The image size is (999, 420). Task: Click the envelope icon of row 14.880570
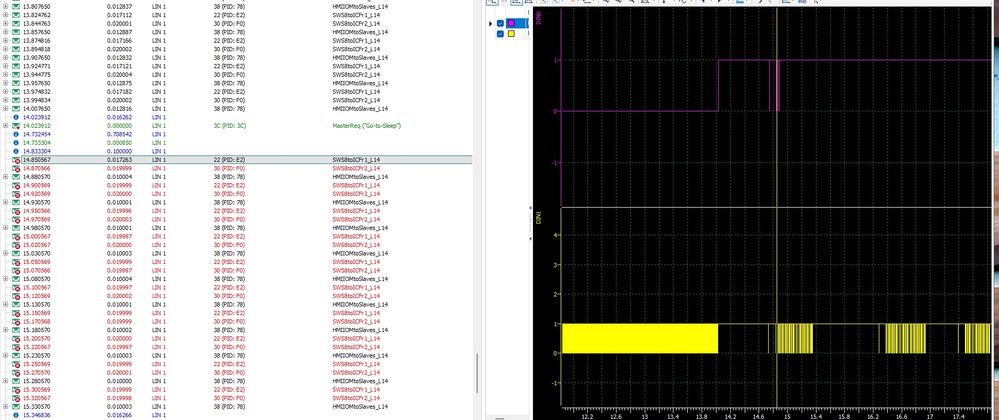pyautogui.click(x=15, y=177)
